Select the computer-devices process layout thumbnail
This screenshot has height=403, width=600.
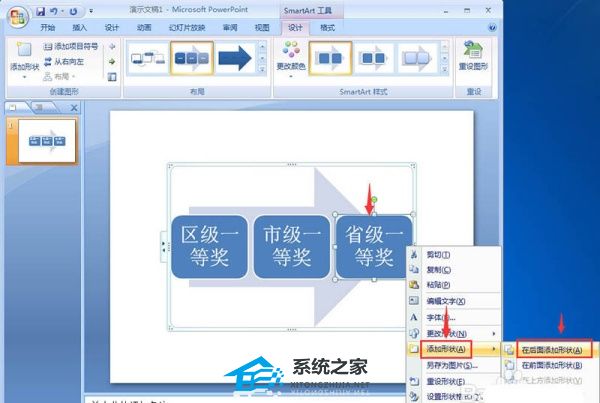click(x=148, y=58)
